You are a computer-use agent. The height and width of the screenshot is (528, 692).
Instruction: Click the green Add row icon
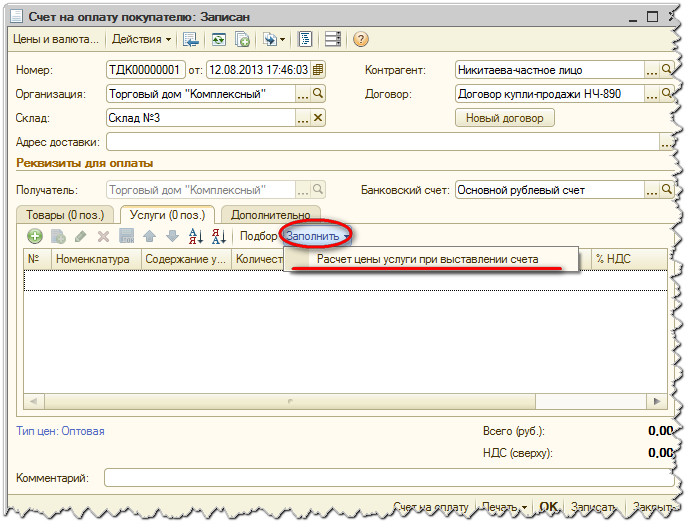(34, 237)
